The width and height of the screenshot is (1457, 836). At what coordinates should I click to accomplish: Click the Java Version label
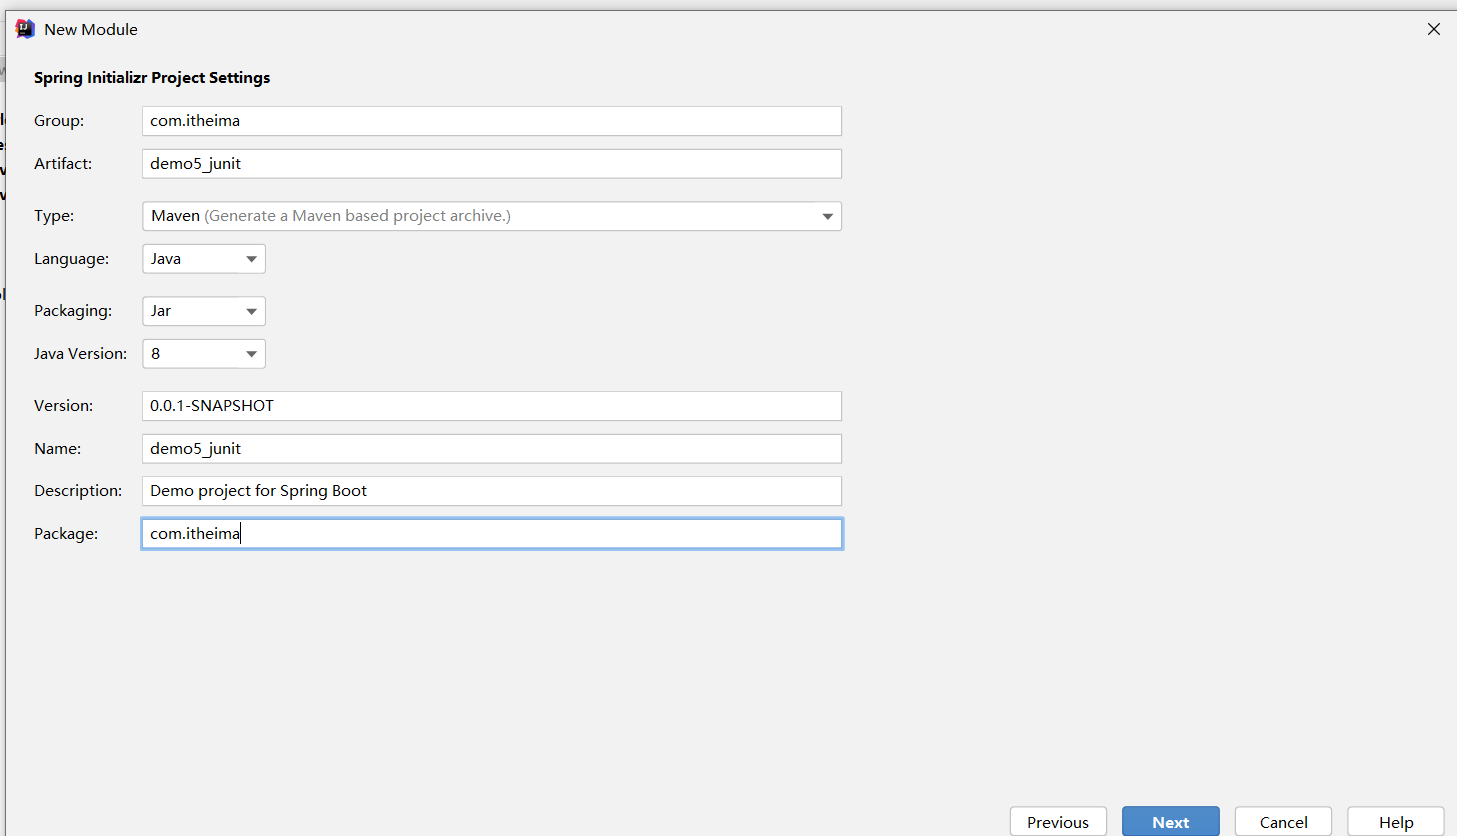pyautogui.click(x=80, y=354)
